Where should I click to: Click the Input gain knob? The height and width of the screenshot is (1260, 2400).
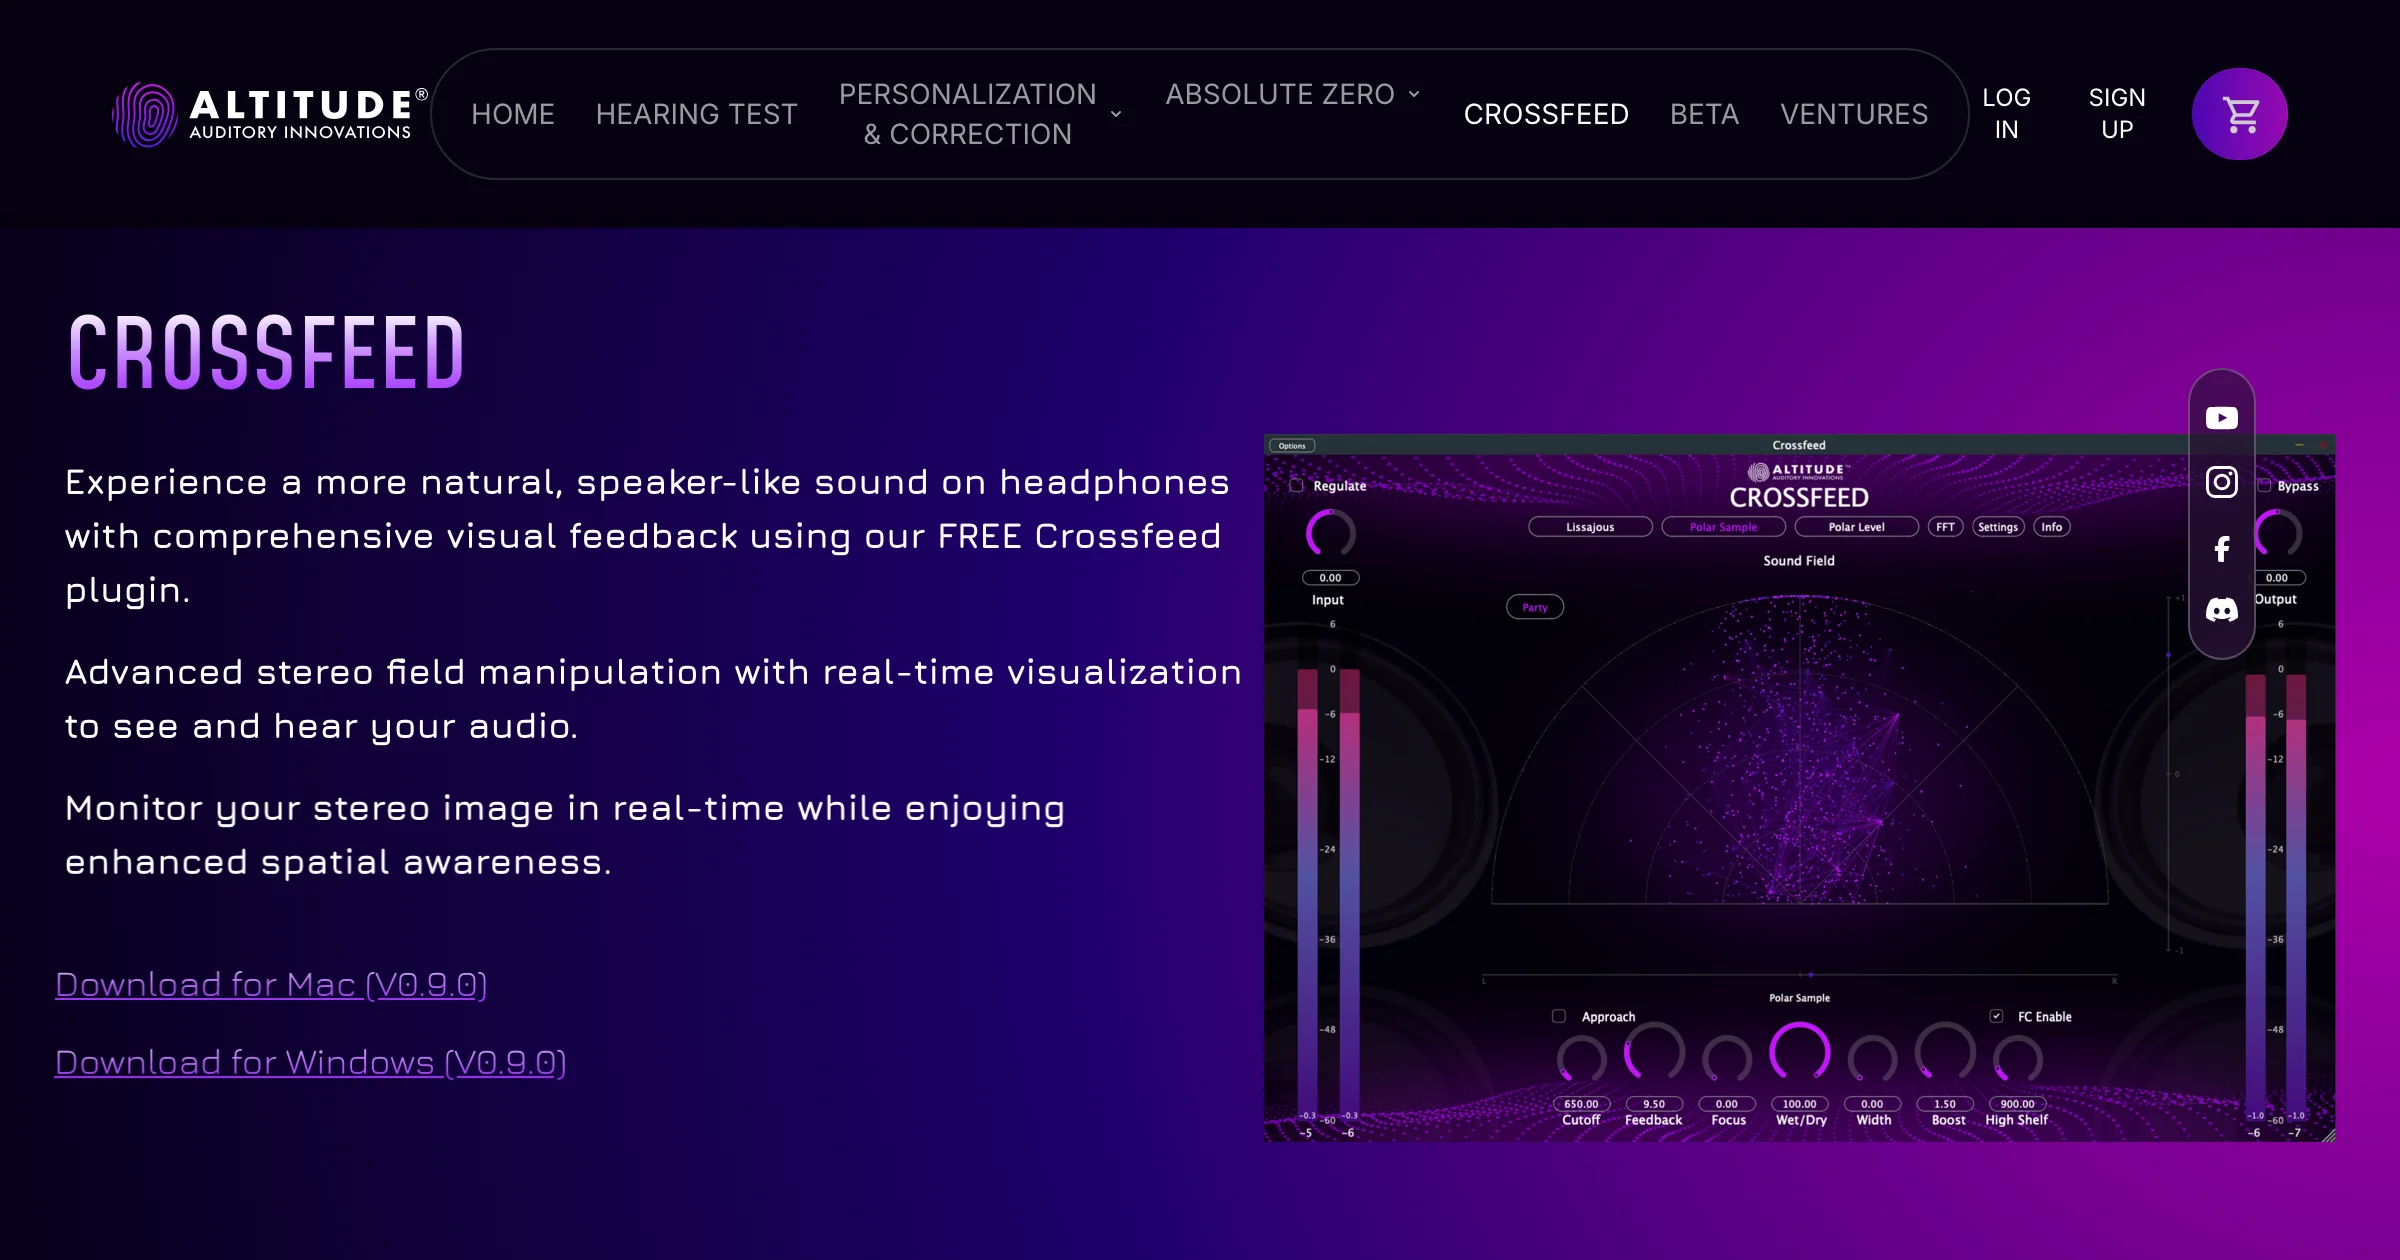coord(1331,533)
